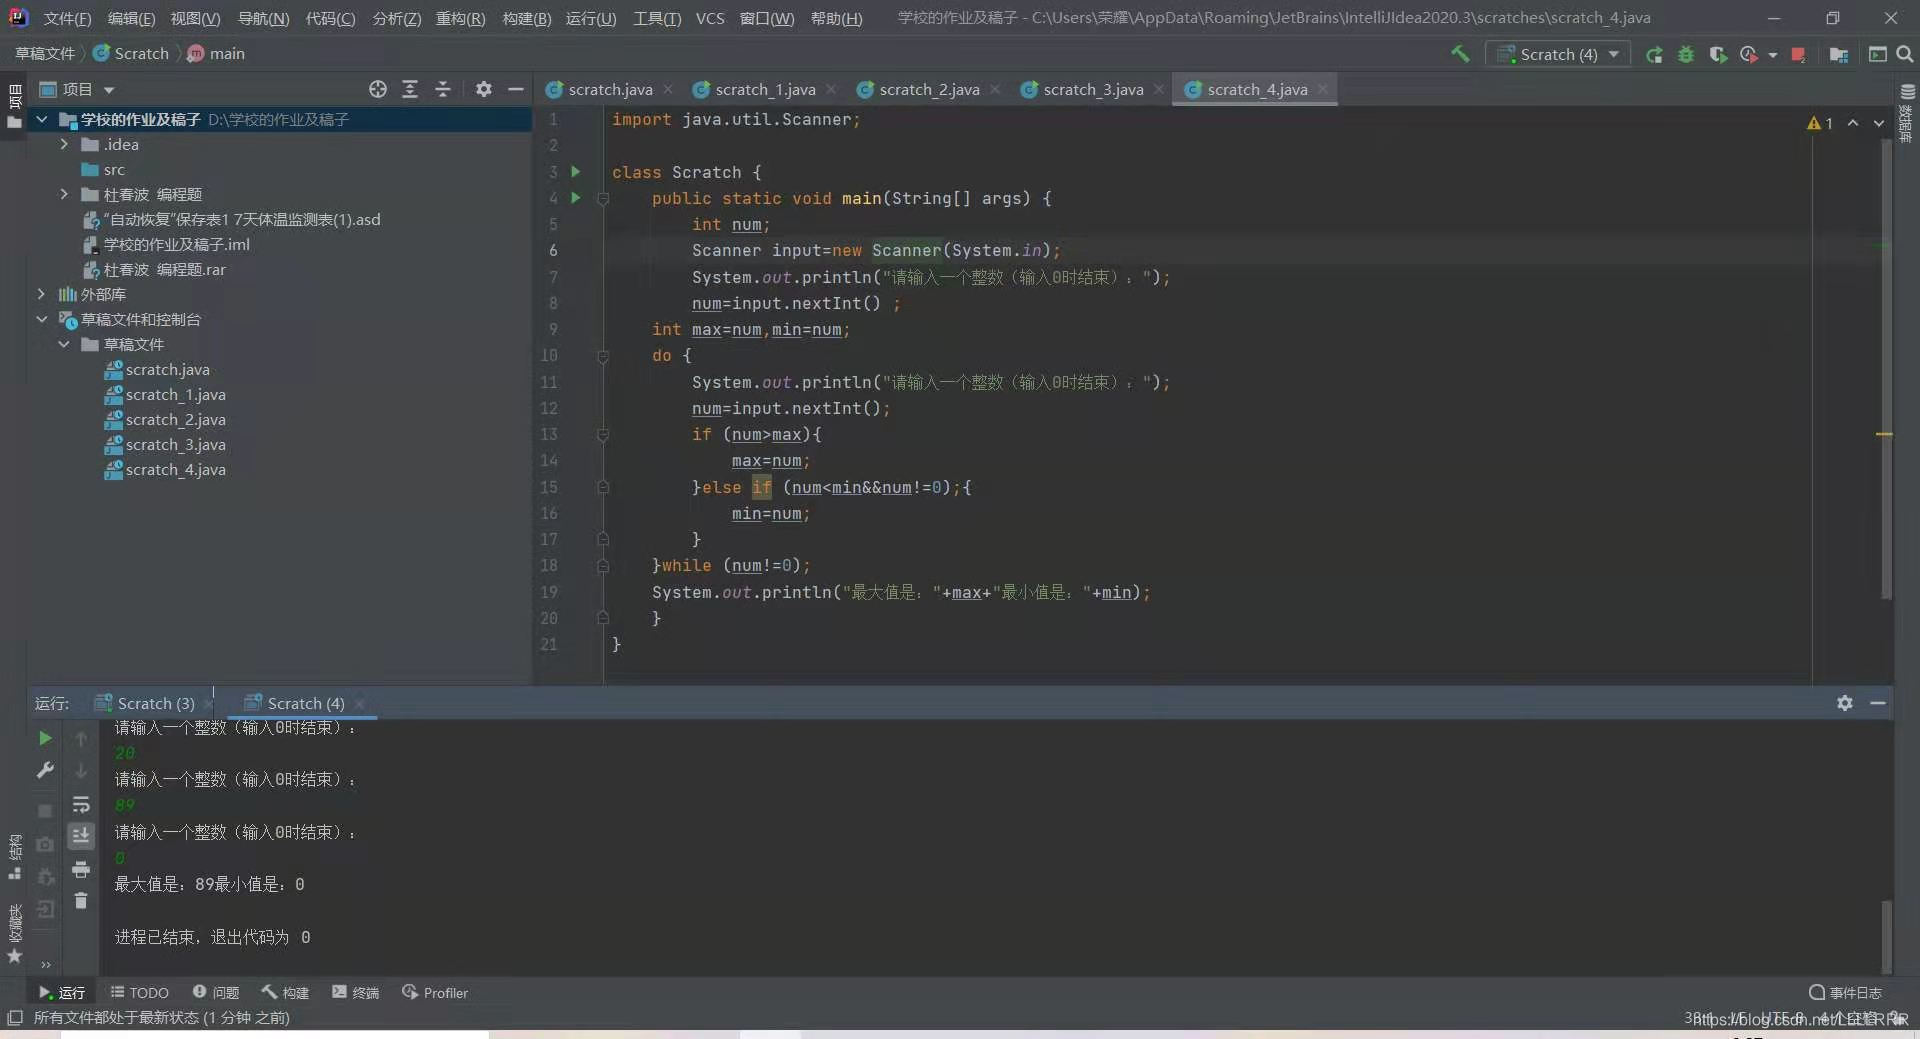
Task: Open Project panel settings gear
Action: point(484,89)
